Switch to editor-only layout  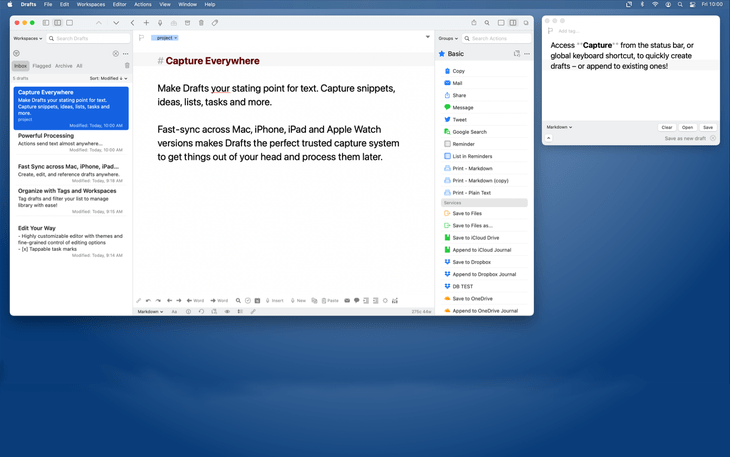[69, 23]
